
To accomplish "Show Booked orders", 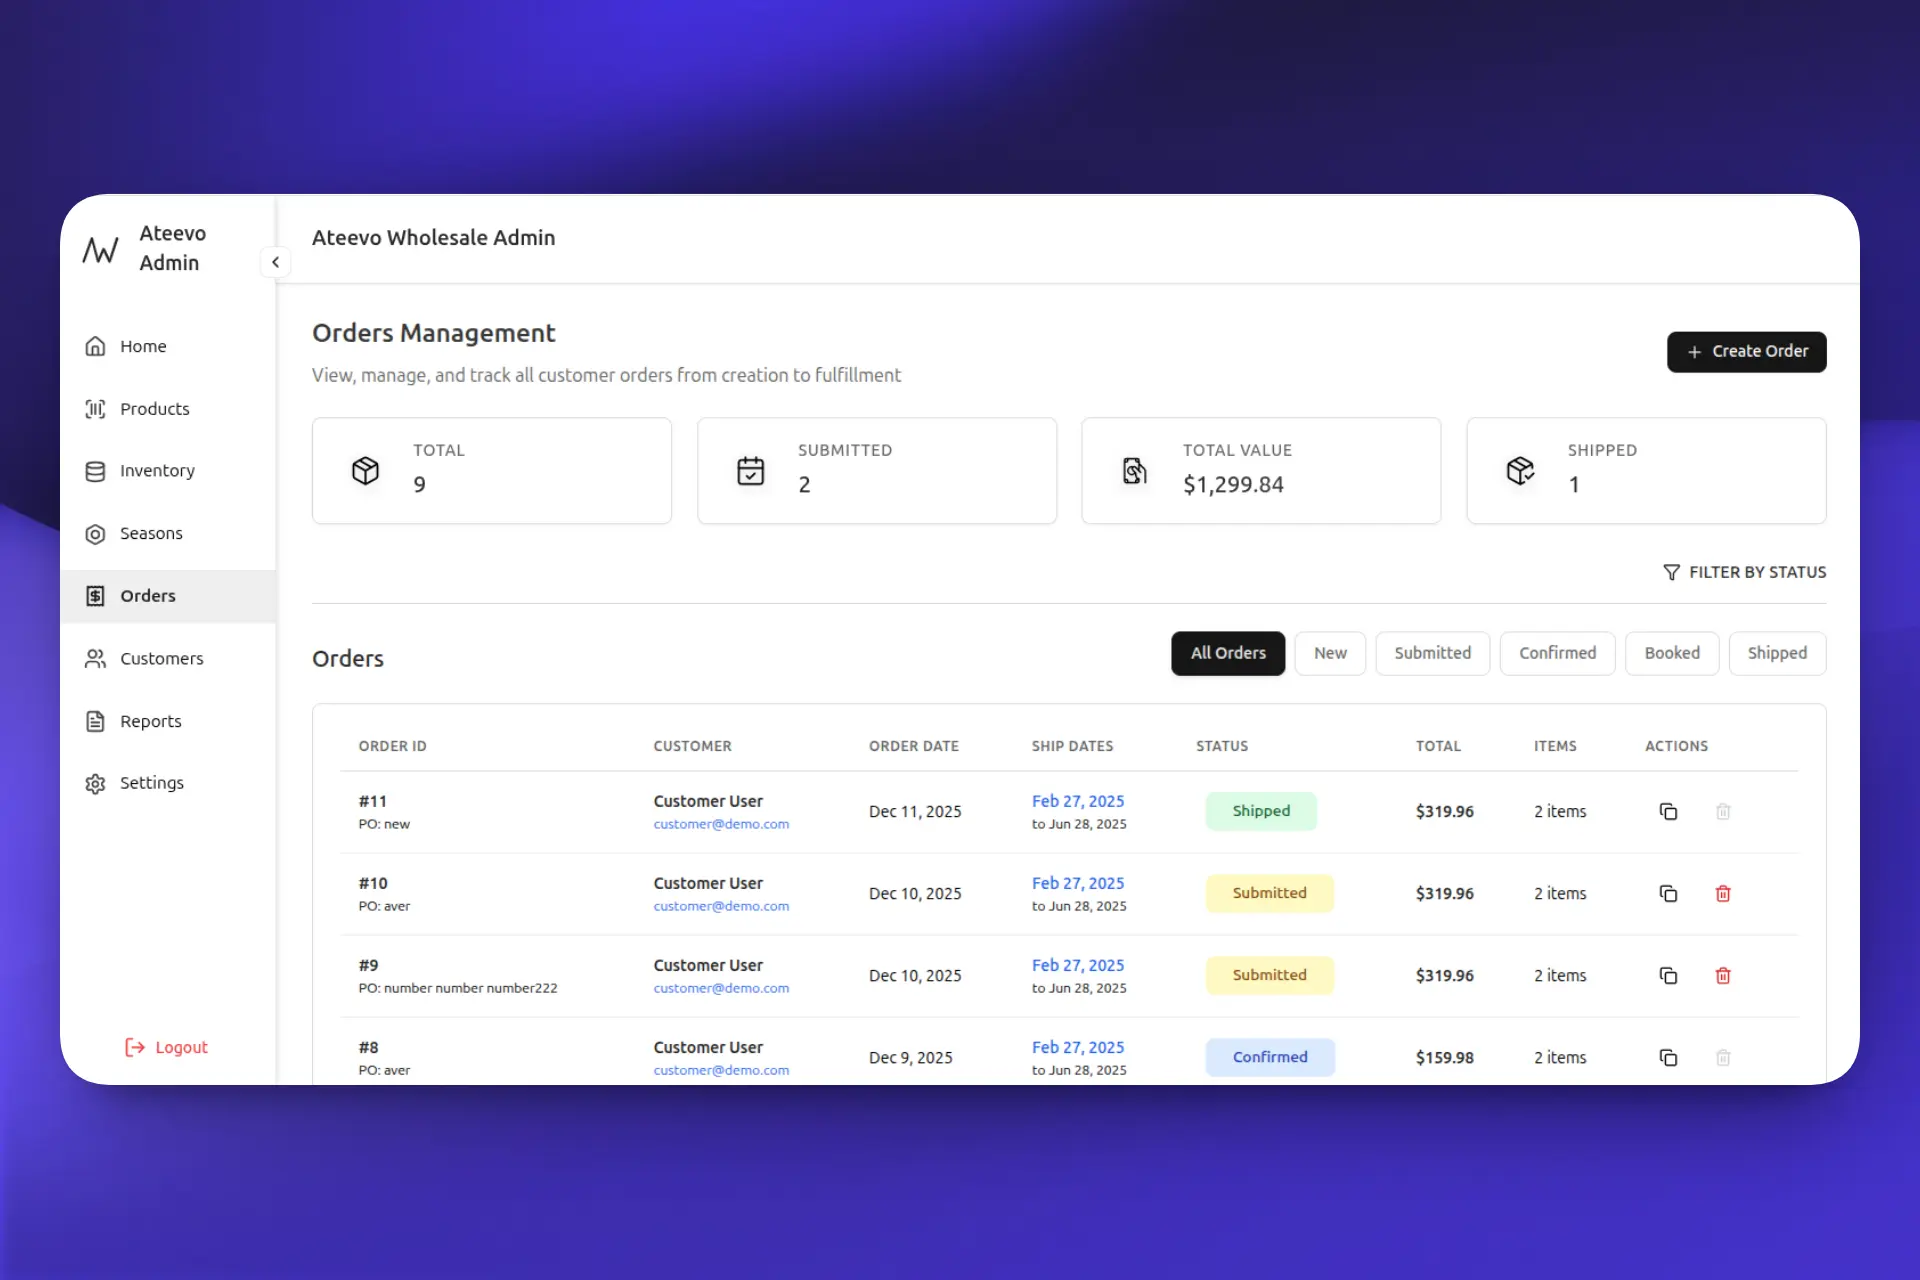I will pos(1672,653).
